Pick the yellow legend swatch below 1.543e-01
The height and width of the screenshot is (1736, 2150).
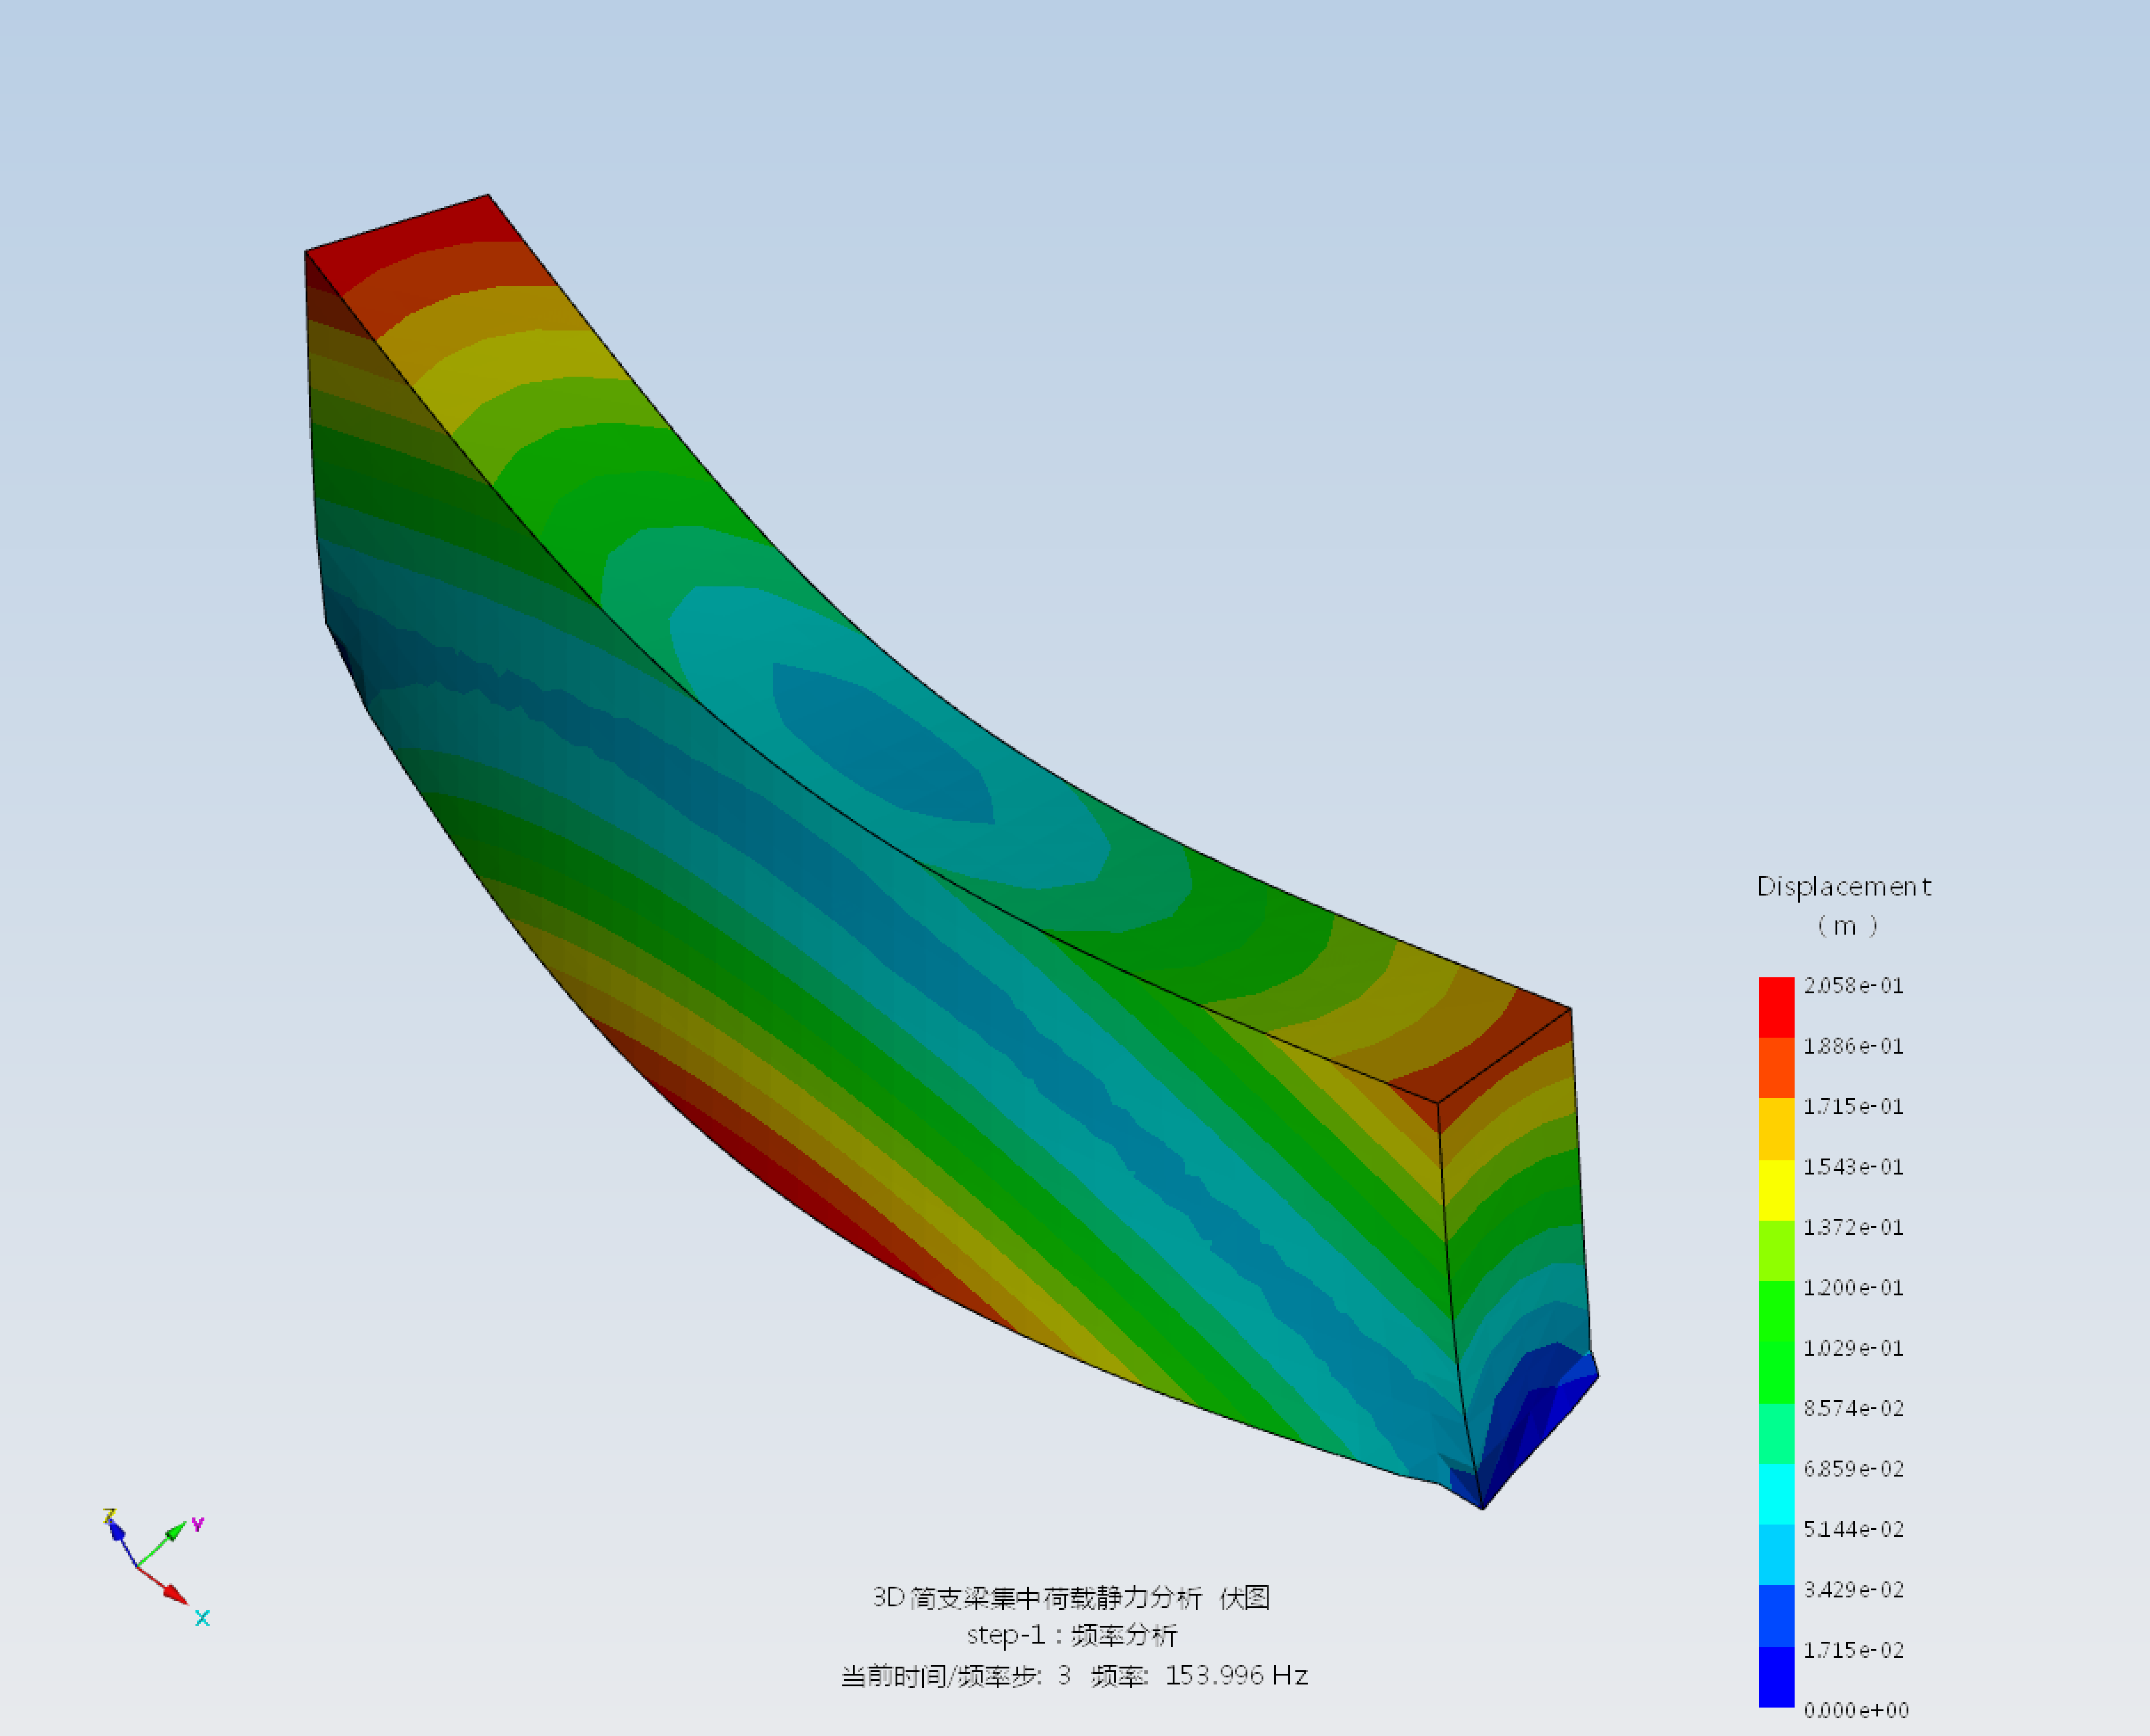(x=1776, y=1190)
